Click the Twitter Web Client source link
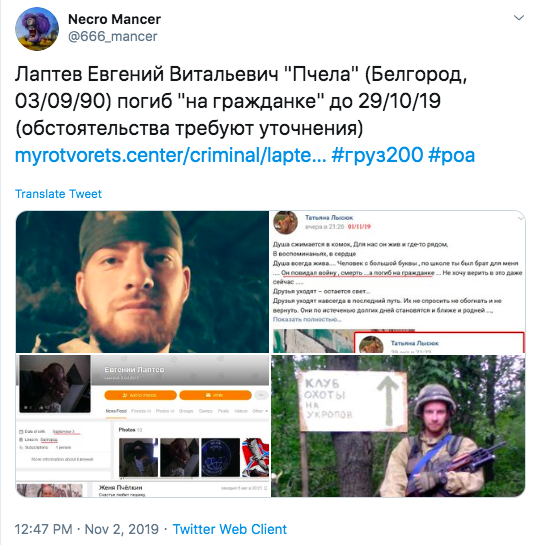This screenshot has width=537, height=545. pos(230,529)
